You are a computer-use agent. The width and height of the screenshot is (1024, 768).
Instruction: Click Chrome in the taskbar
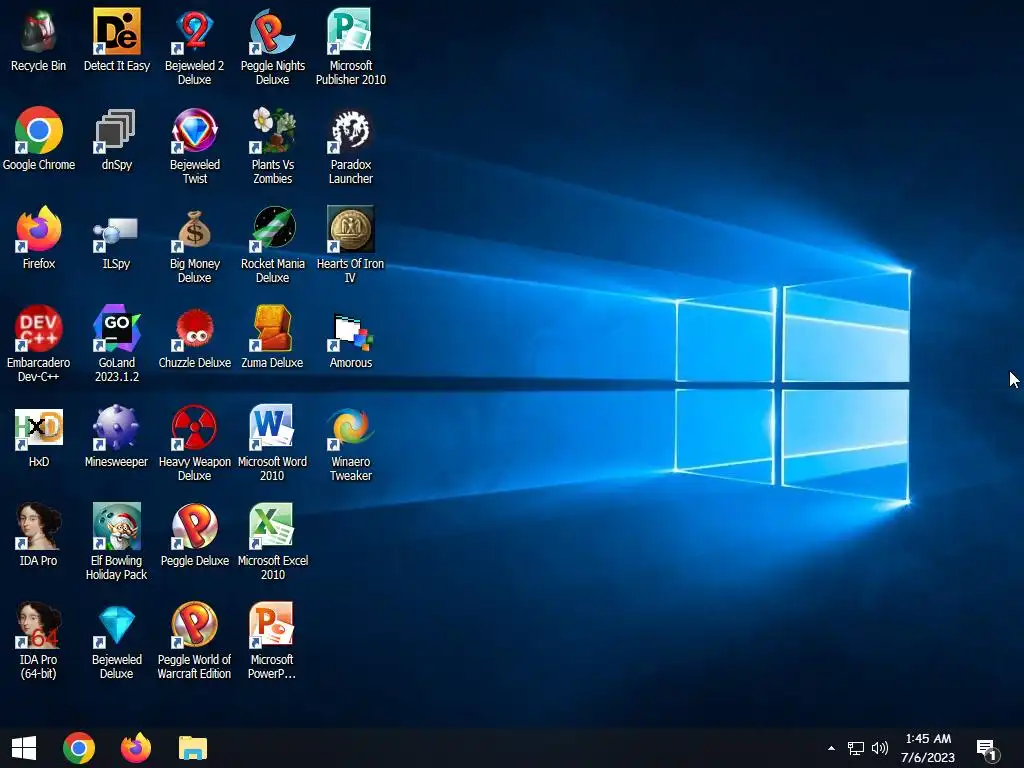[x=79, y=748]
